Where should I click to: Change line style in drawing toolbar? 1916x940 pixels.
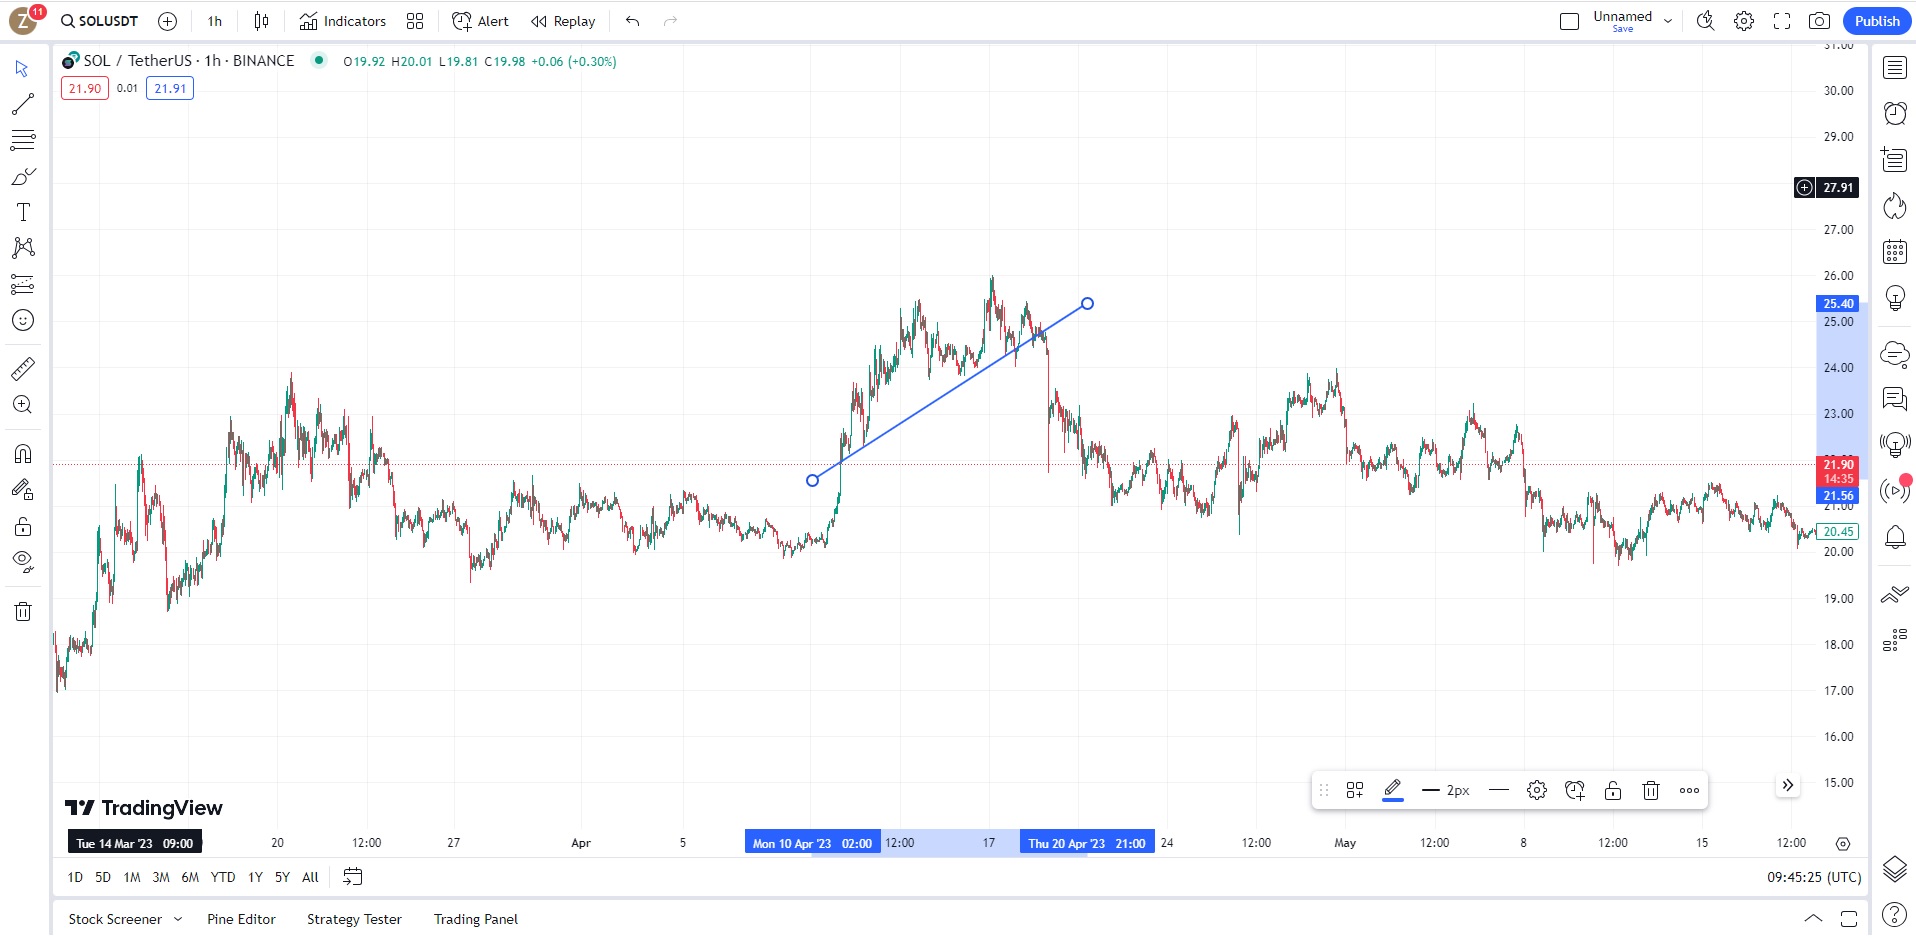coord(1498,790)
